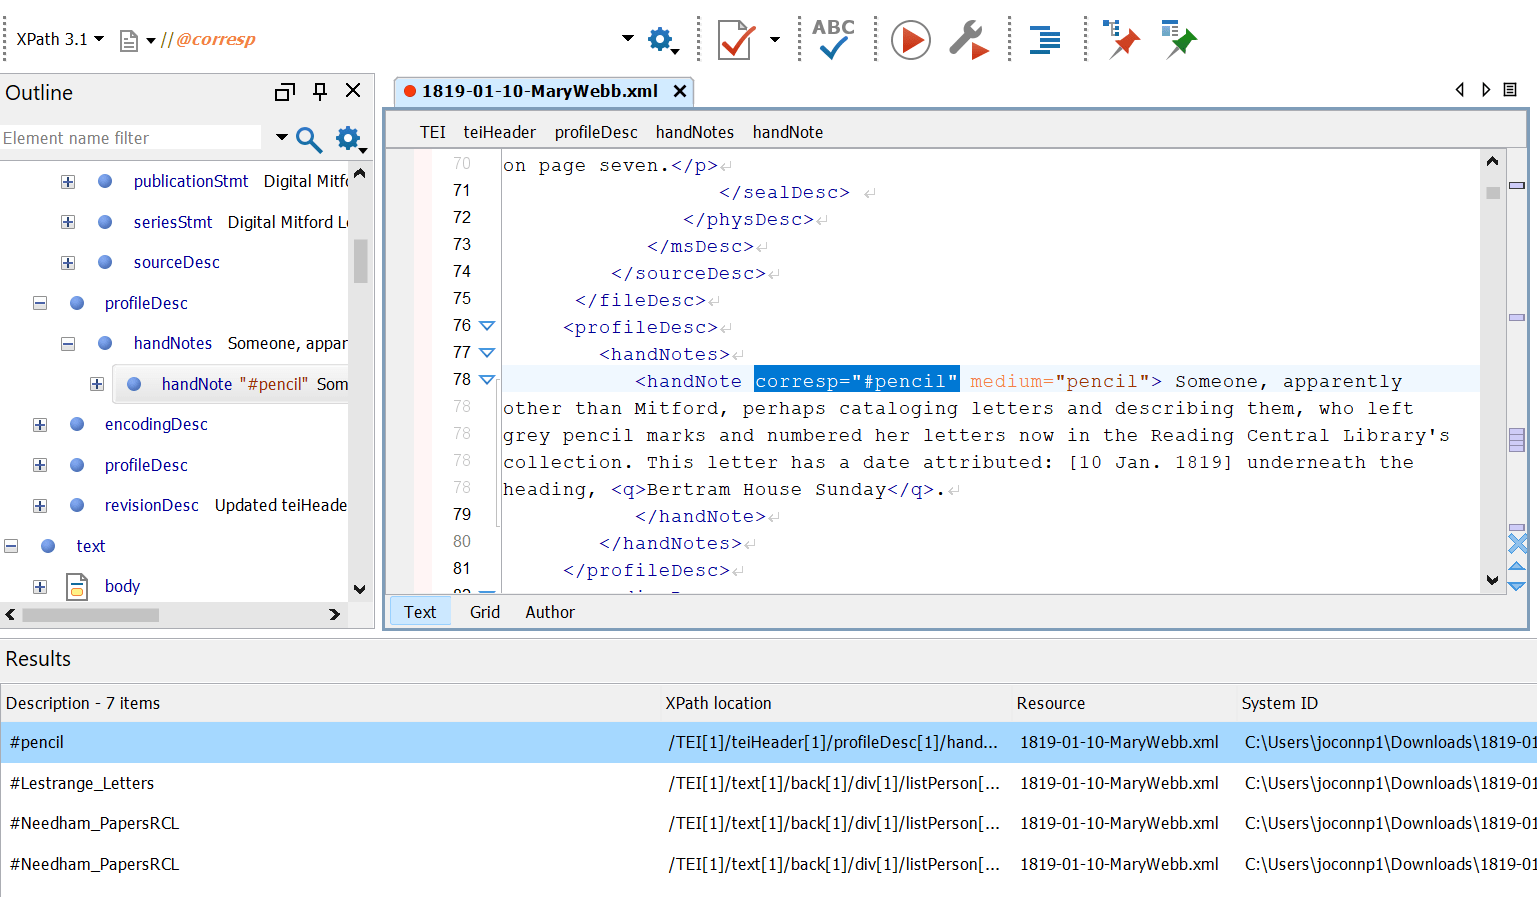Fold the profileDesc element at line 76
The height and width of the screenshot is (897, 1537).
[487, 326]
